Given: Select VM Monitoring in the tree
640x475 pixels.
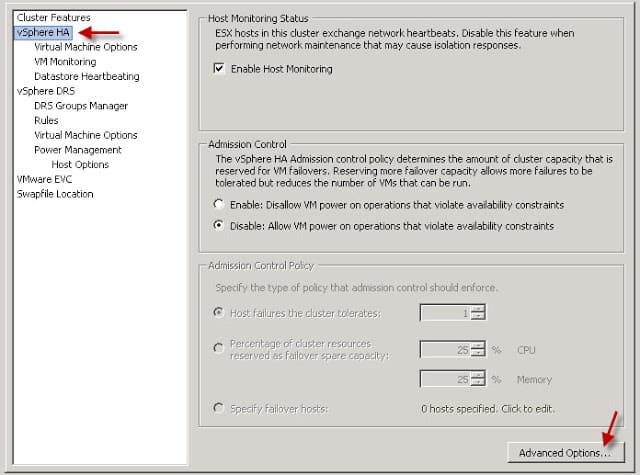Looking at the screenshot, I should 65,62.
